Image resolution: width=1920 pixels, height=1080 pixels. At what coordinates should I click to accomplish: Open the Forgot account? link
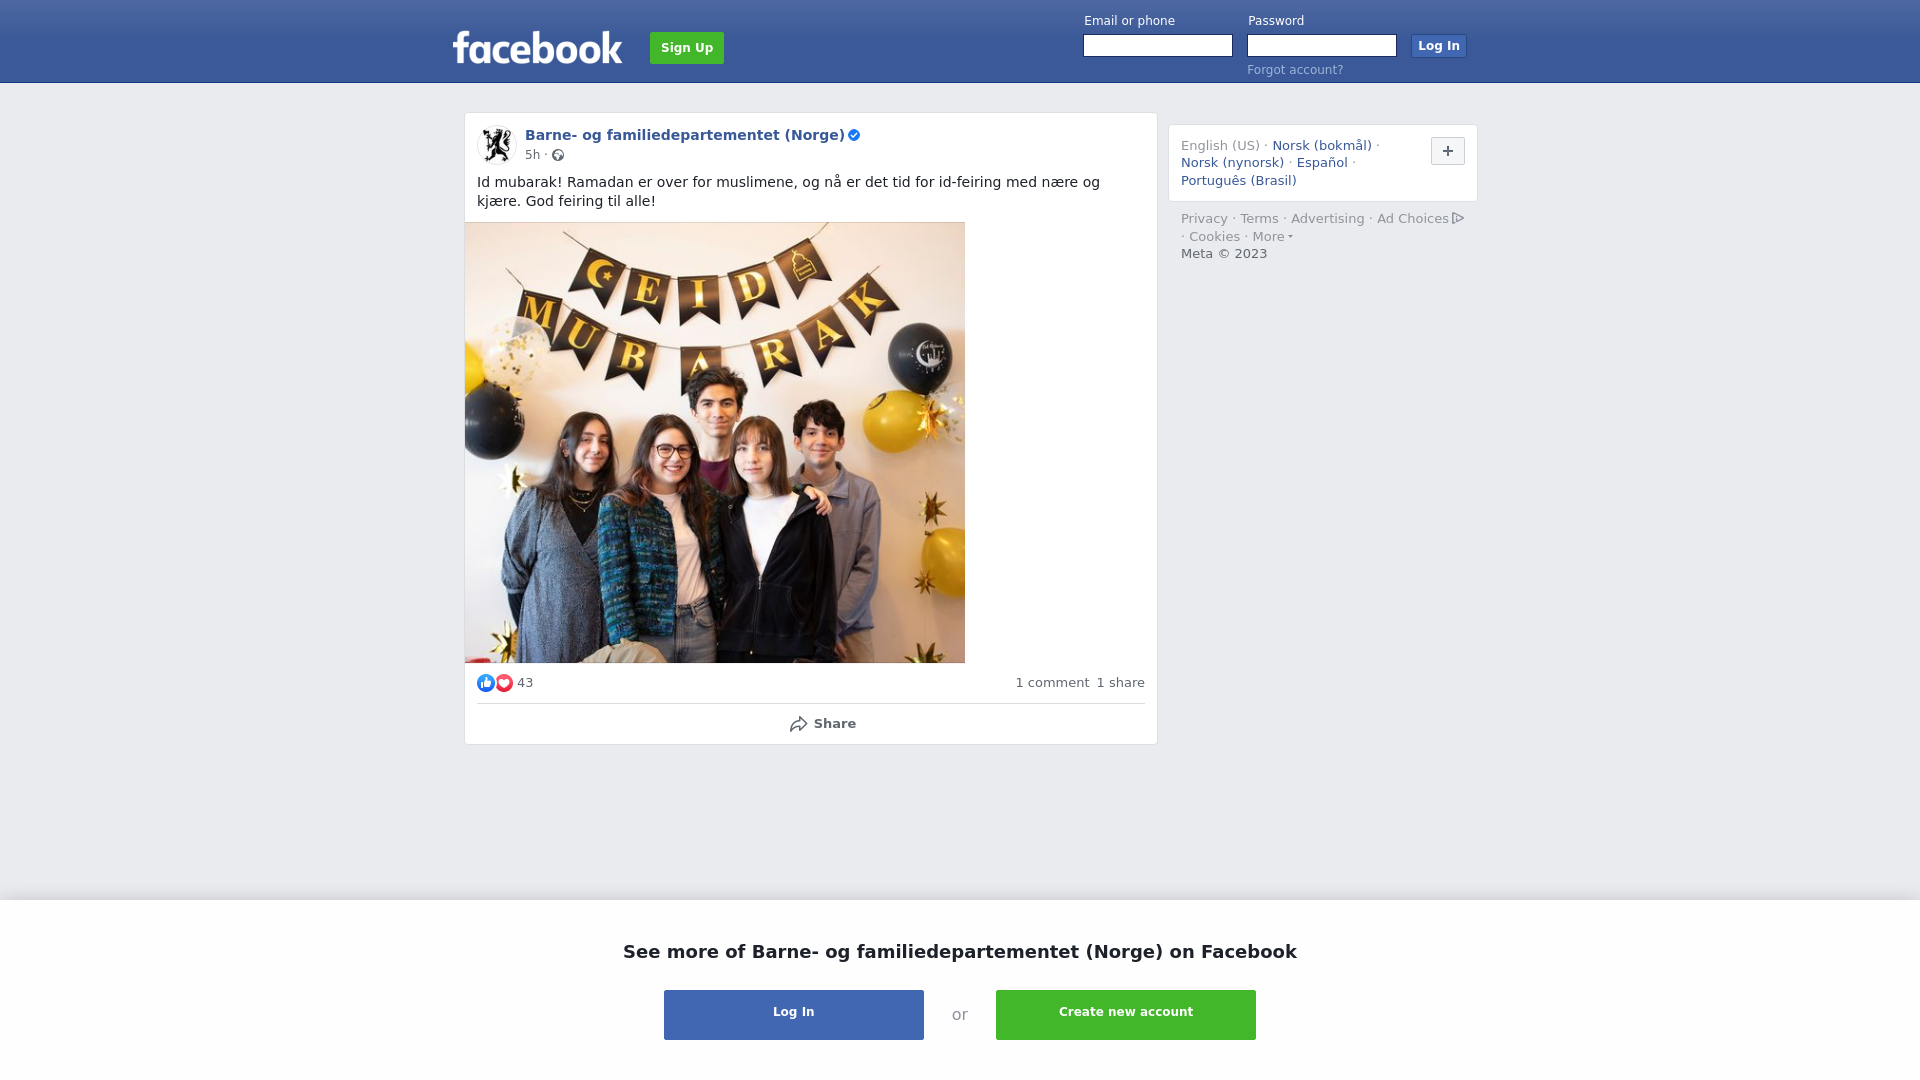tap(1295, 70)
